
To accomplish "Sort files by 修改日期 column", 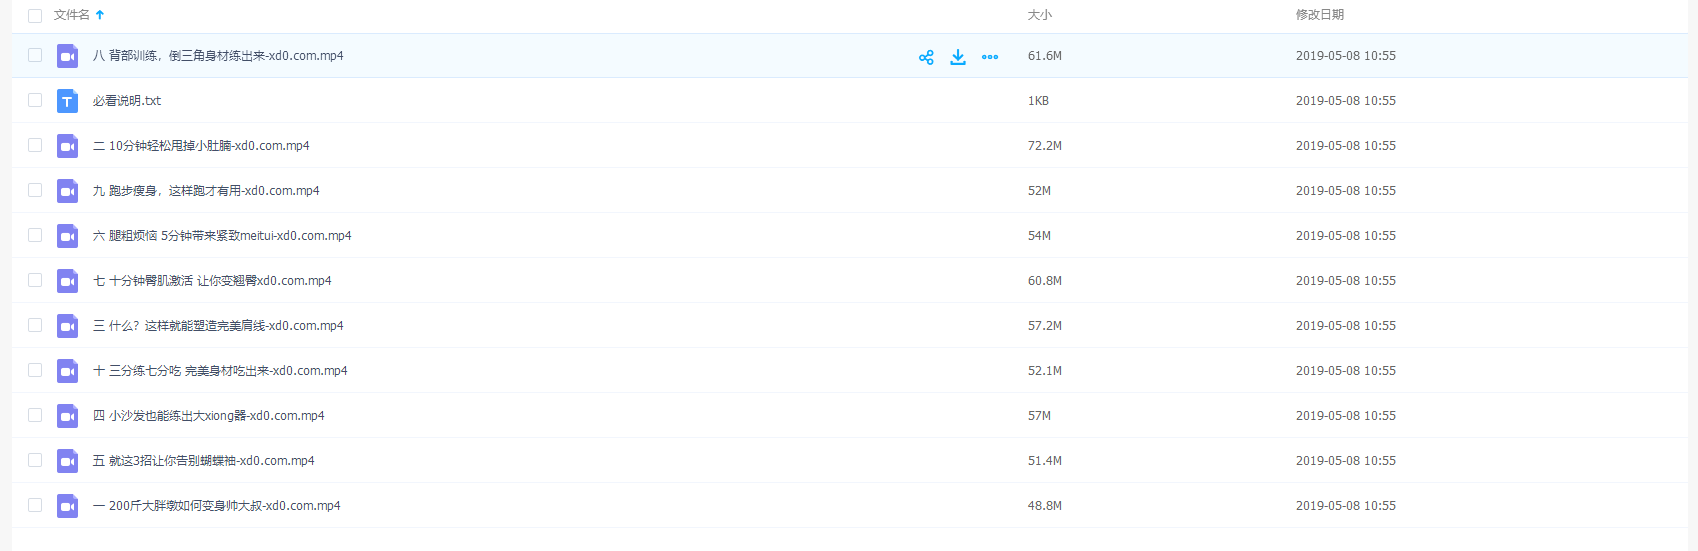I will (x=1319, y=15).
